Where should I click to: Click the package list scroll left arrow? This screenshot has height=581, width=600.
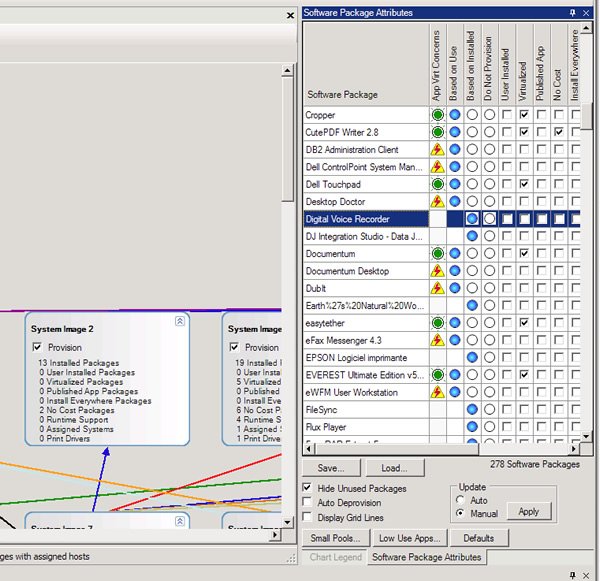308,448
